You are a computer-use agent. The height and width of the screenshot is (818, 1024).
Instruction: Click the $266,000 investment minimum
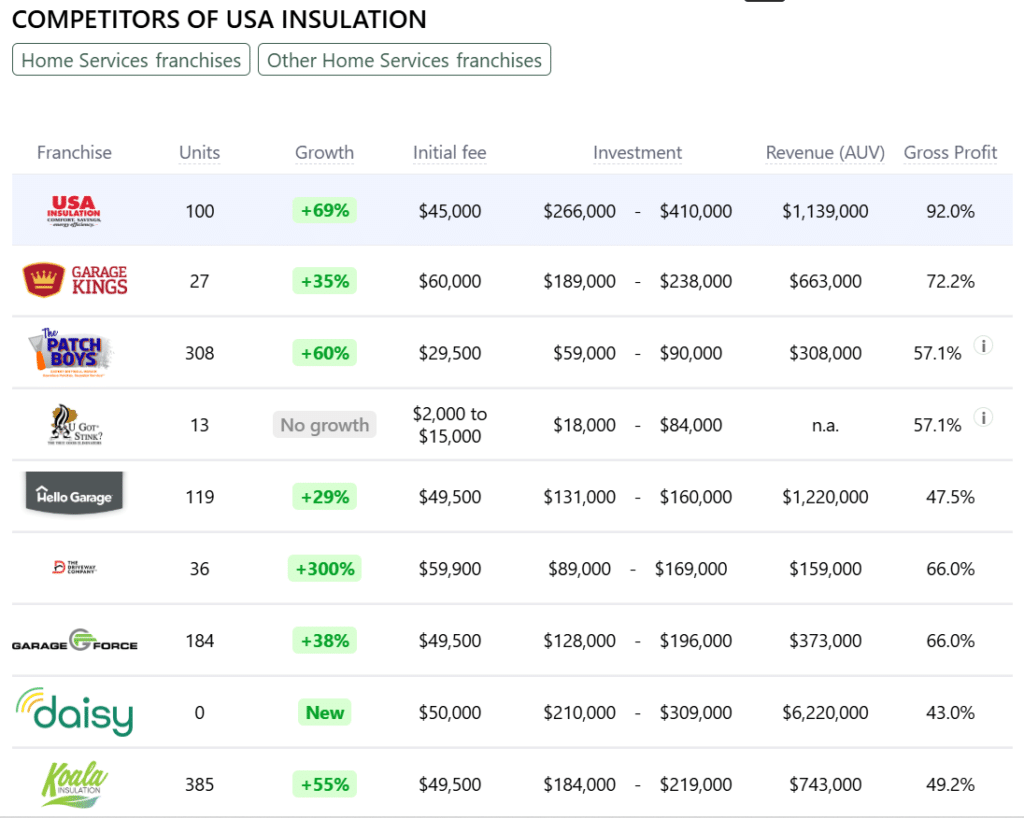click(x=579, y=212)
